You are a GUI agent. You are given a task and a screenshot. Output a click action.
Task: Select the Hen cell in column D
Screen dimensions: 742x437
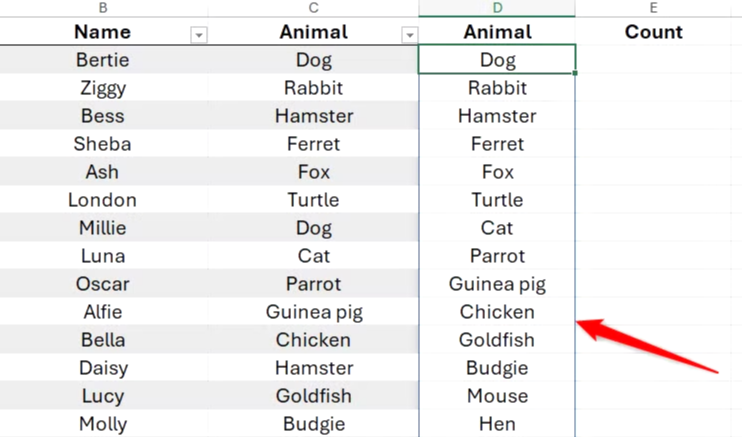497,423
